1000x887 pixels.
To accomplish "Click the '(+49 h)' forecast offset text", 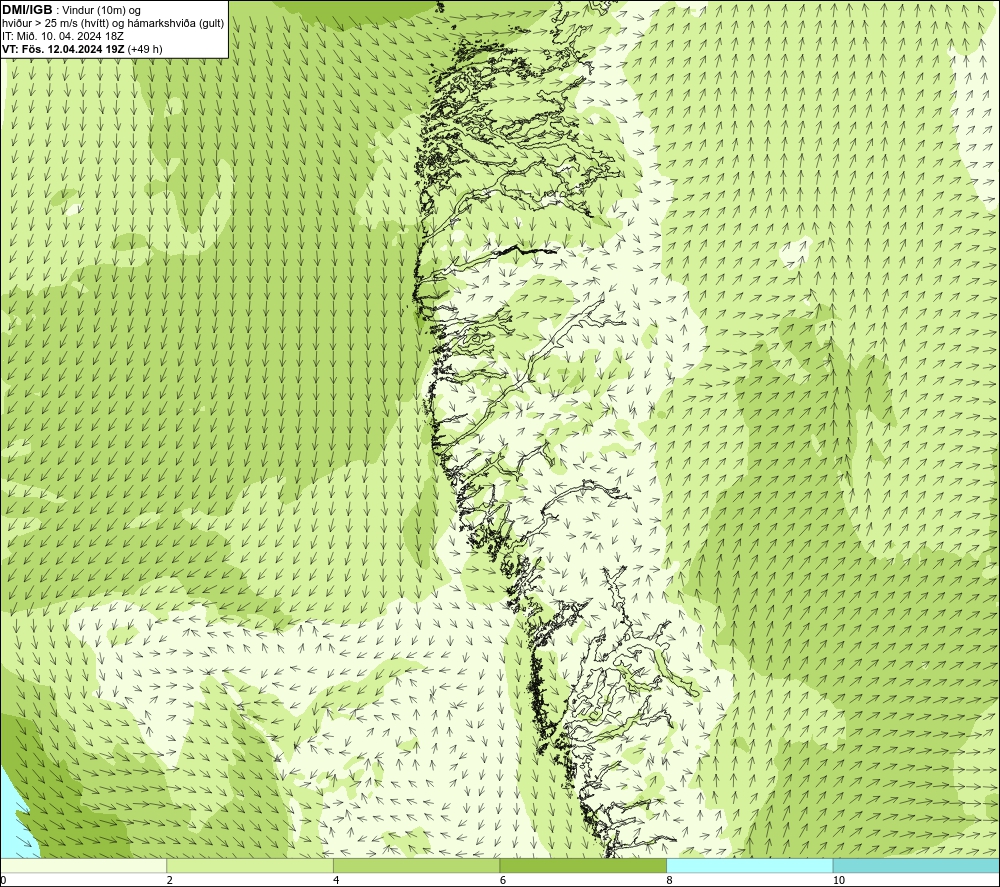I will coord(145,49).
